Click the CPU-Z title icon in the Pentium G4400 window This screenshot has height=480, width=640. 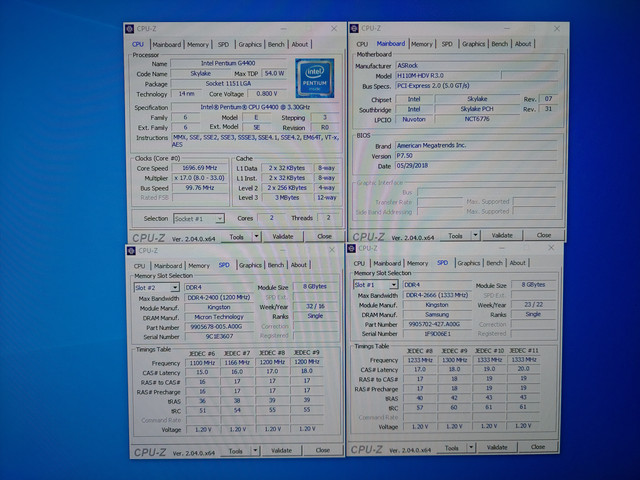pos(131,28)
